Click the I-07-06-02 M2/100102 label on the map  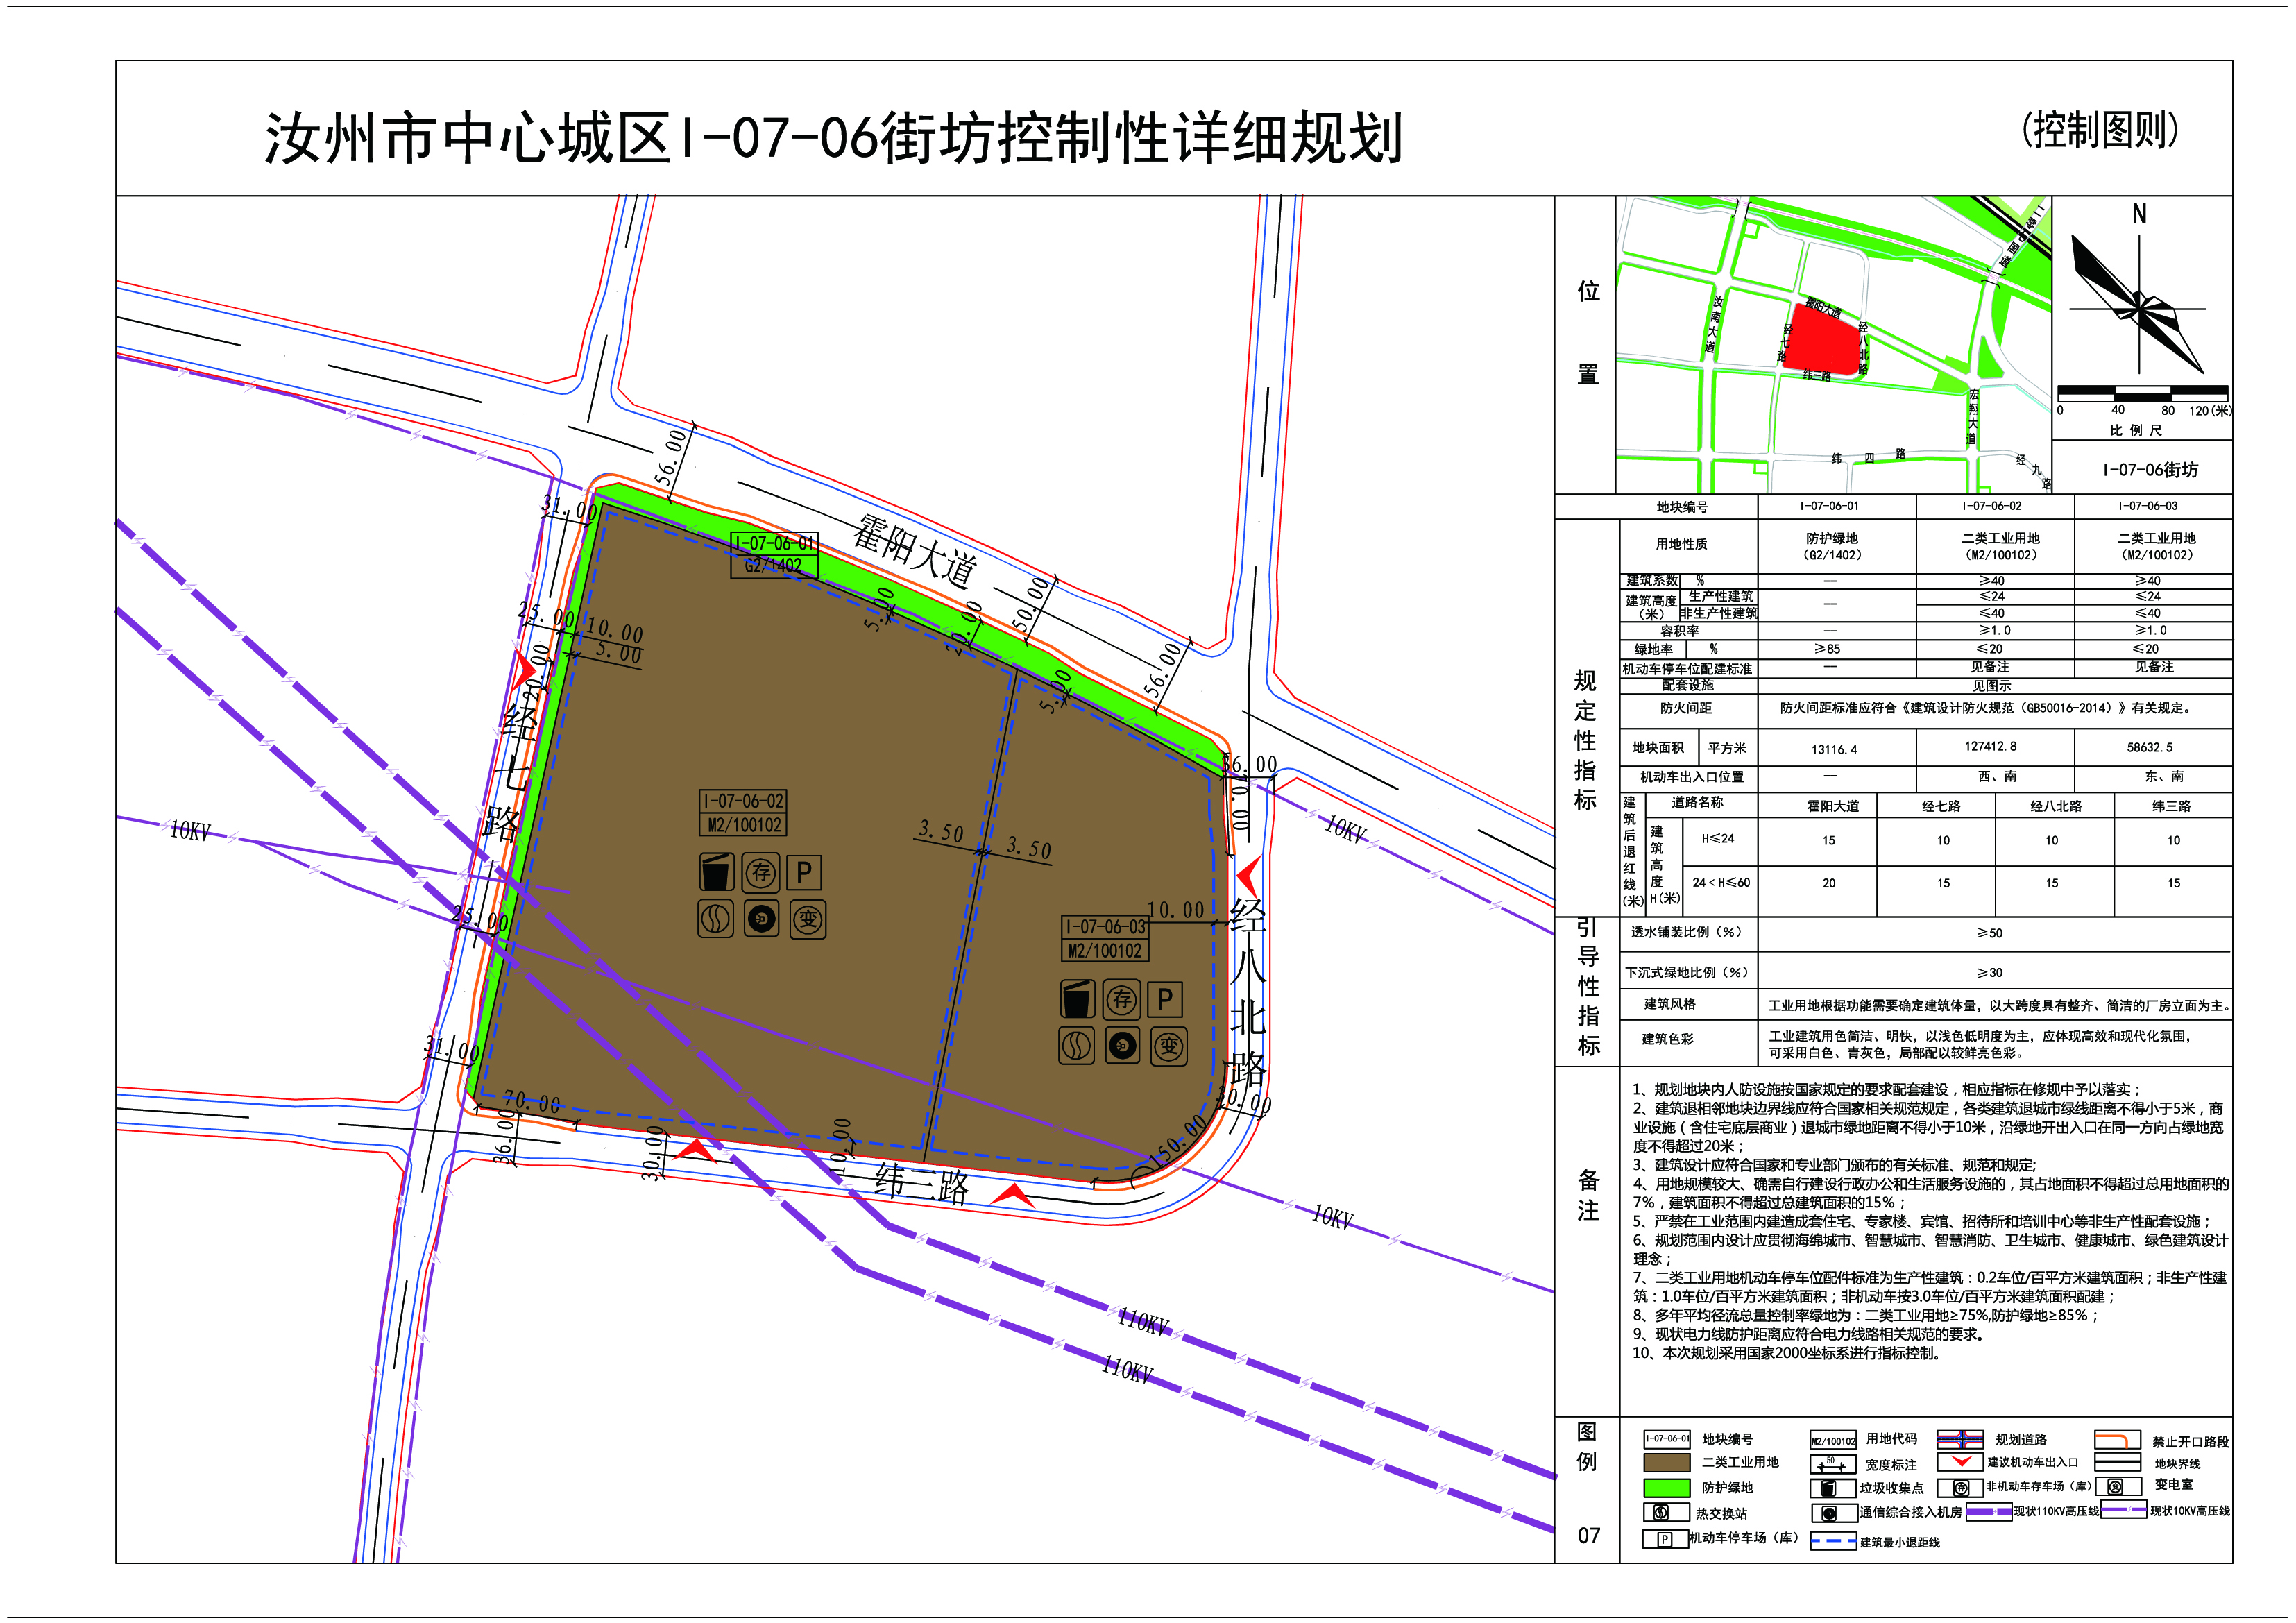743,812
